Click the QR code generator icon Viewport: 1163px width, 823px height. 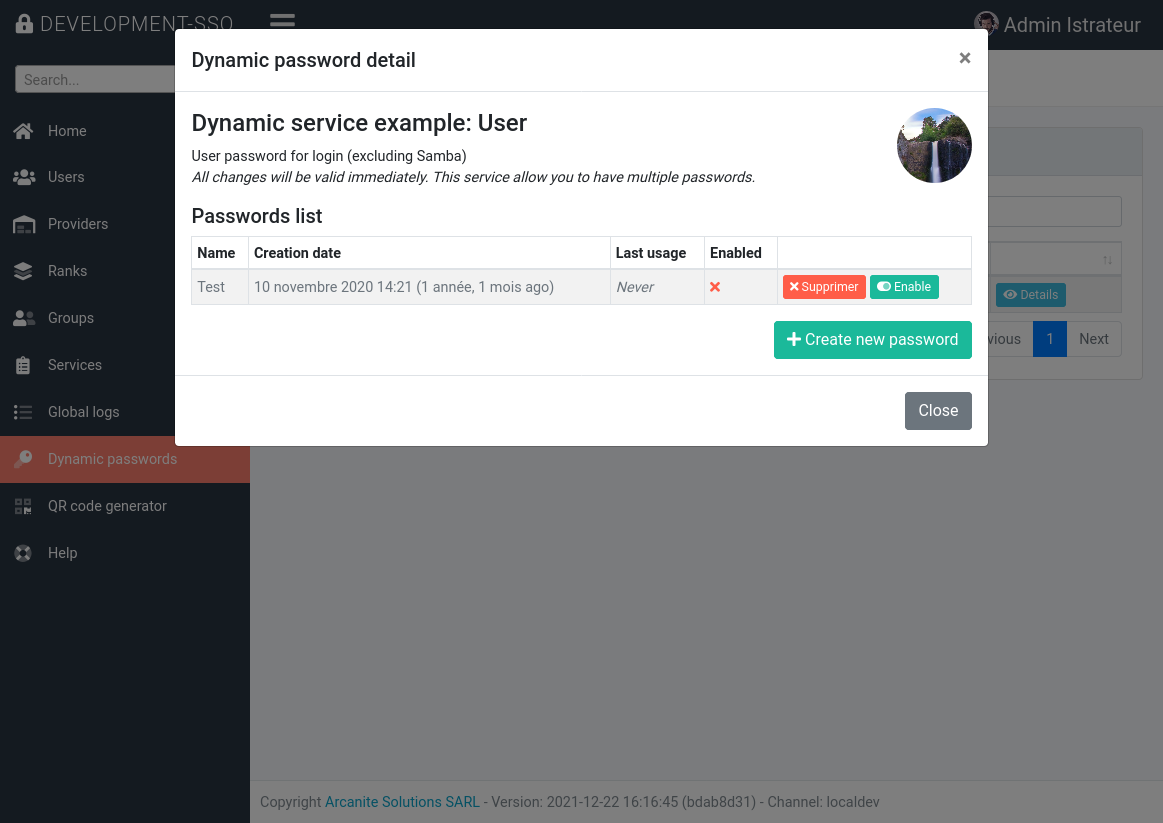click(23, 506)
